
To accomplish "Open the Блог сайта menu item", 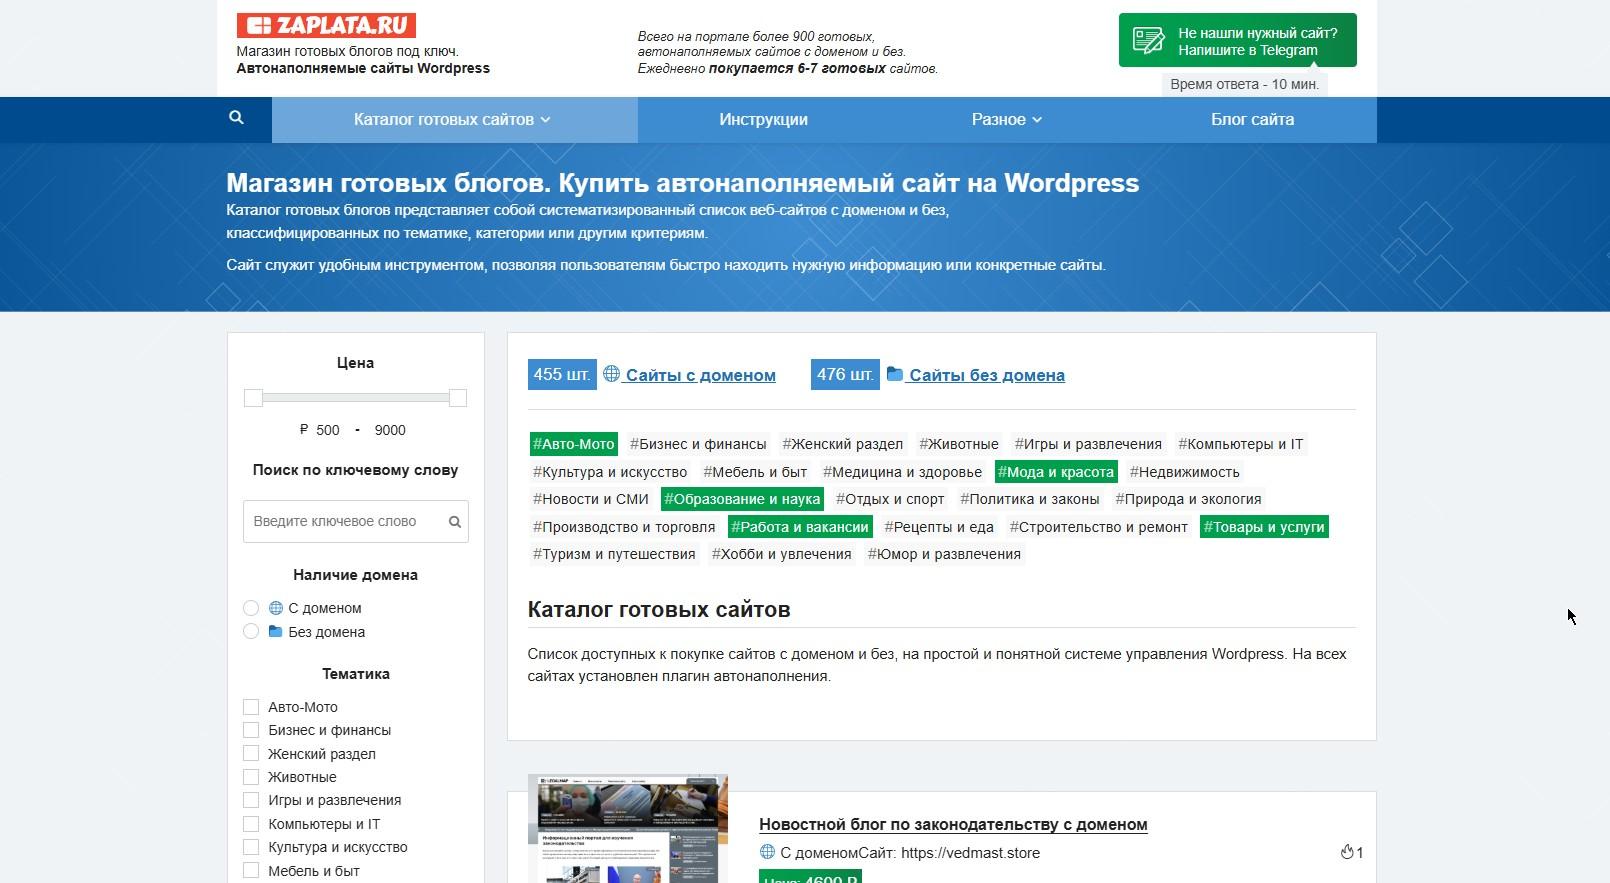I will tap(1252, 119).
